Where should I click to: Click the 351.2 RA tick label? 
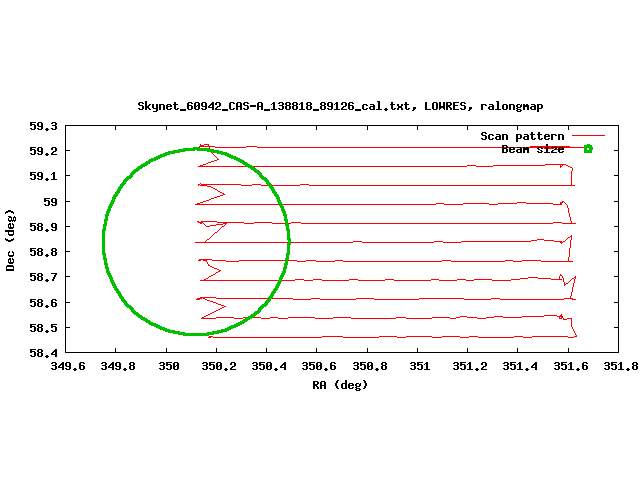click(x=470, y=366)
